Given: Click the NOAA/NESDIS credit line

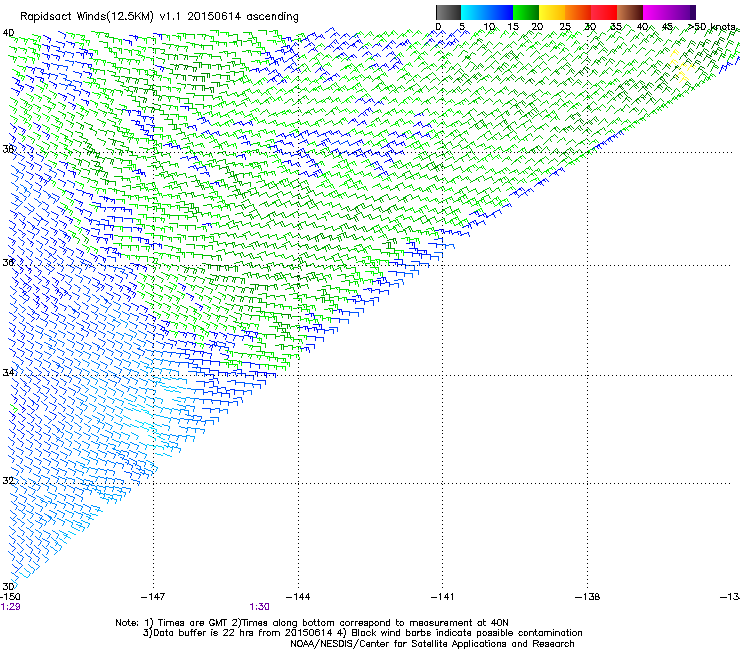Looking at the screenshot, I should 432,644.
